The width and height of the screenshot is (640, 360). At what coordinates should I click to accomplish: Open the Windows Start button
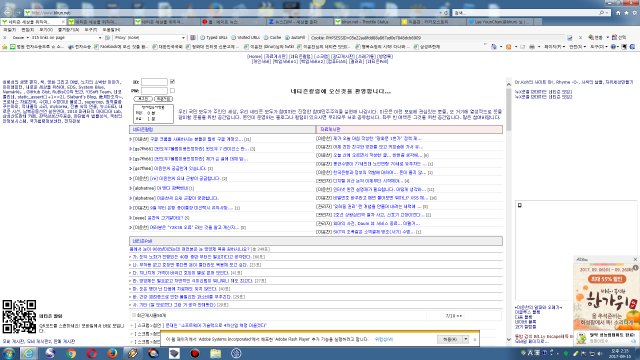point(9,353)
